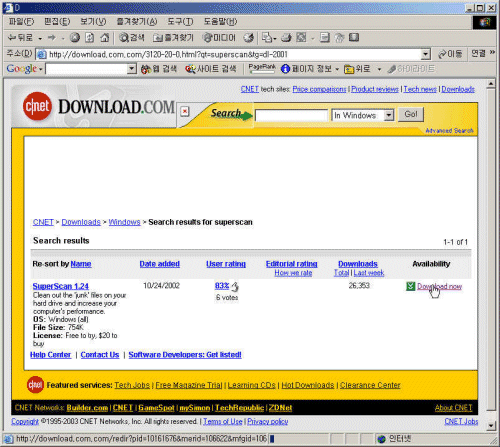Re-sort results by Date added
Image resolution: width=500 pixels, height=447 pixels.
[x=160, y=264]
